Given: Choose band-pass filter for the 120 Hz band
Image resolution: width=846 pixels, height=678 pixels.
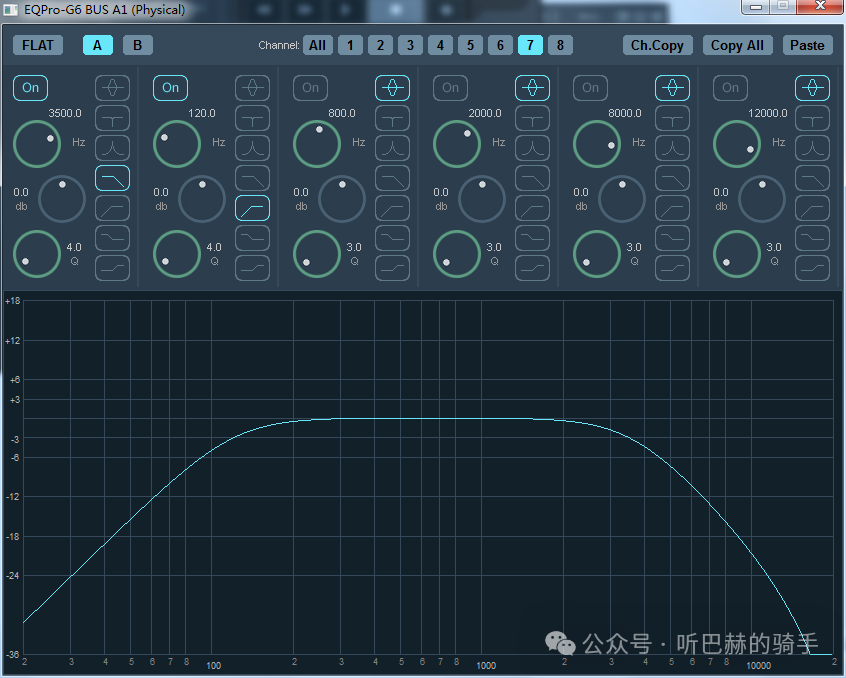Looking at the screenshot, I should click(x=252, y=148).
